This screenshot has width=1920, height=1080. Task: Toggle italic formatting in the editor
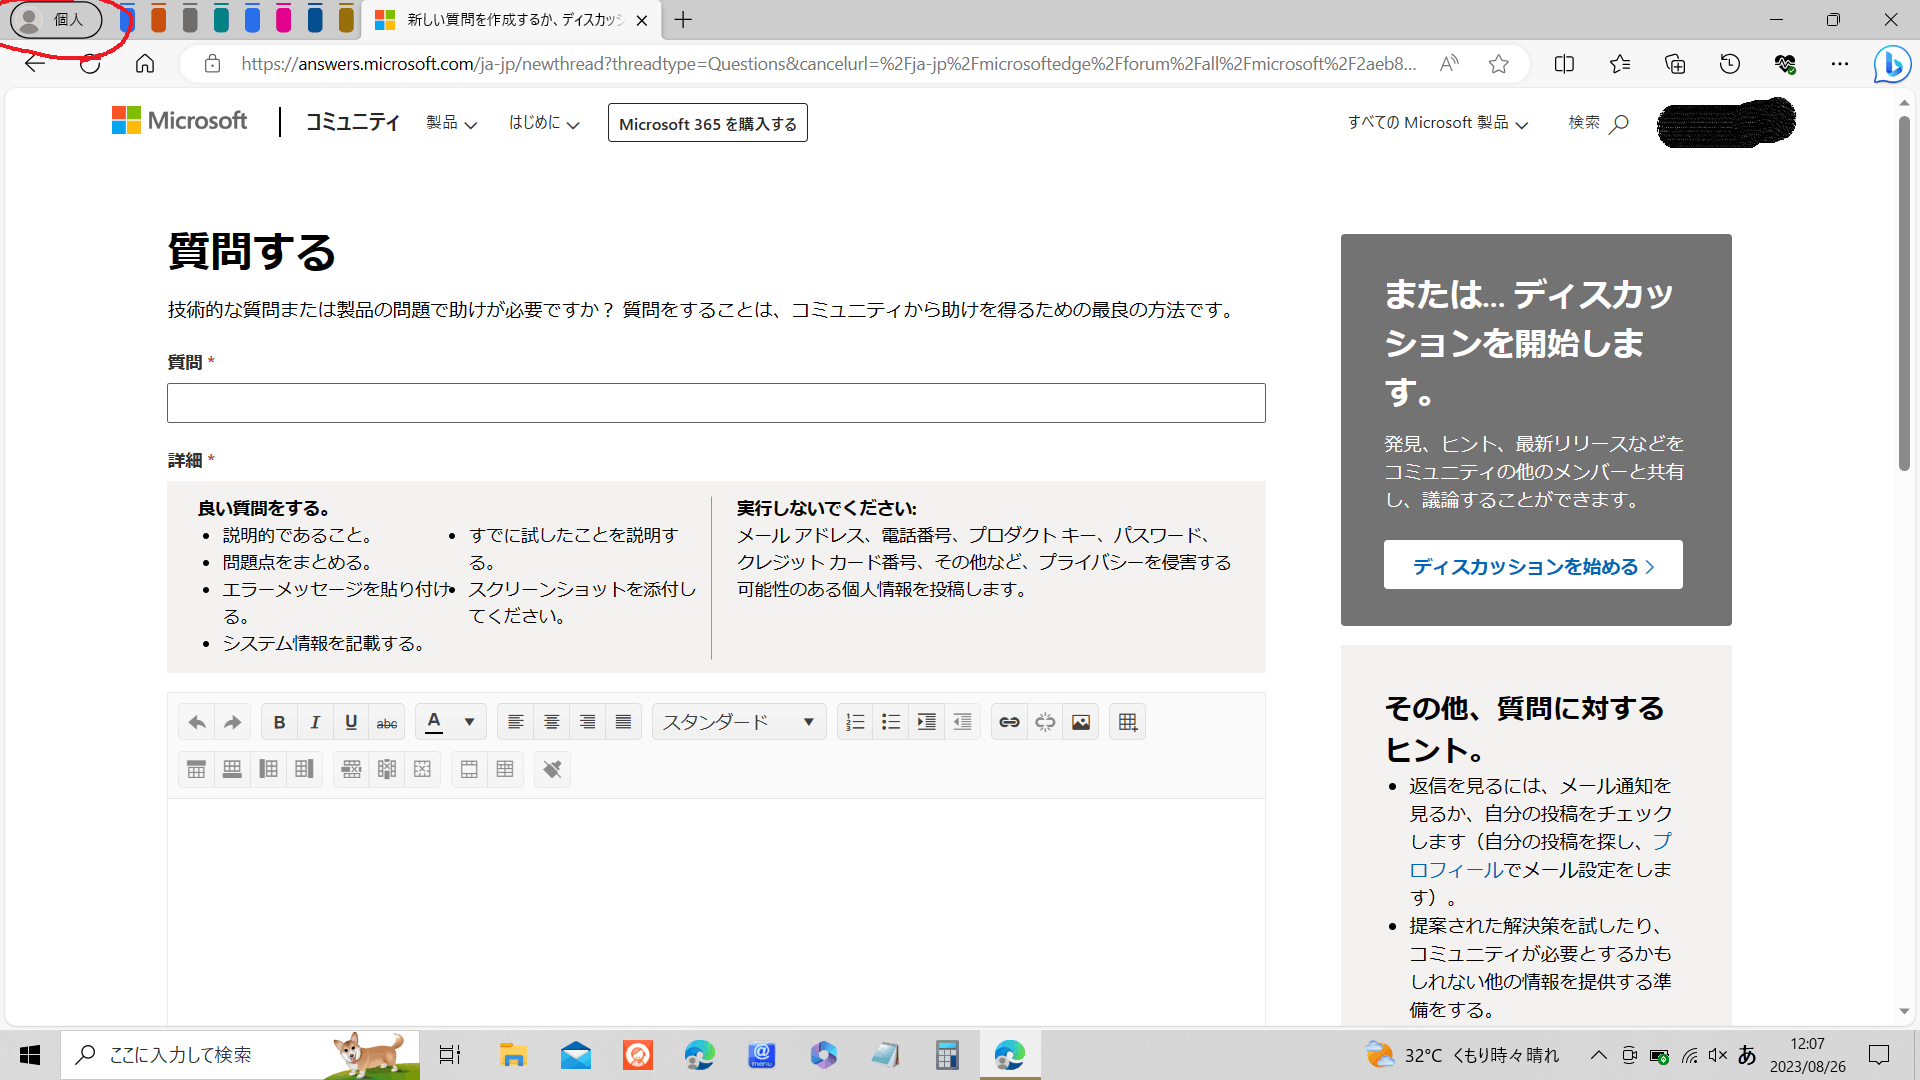(314, 721)
